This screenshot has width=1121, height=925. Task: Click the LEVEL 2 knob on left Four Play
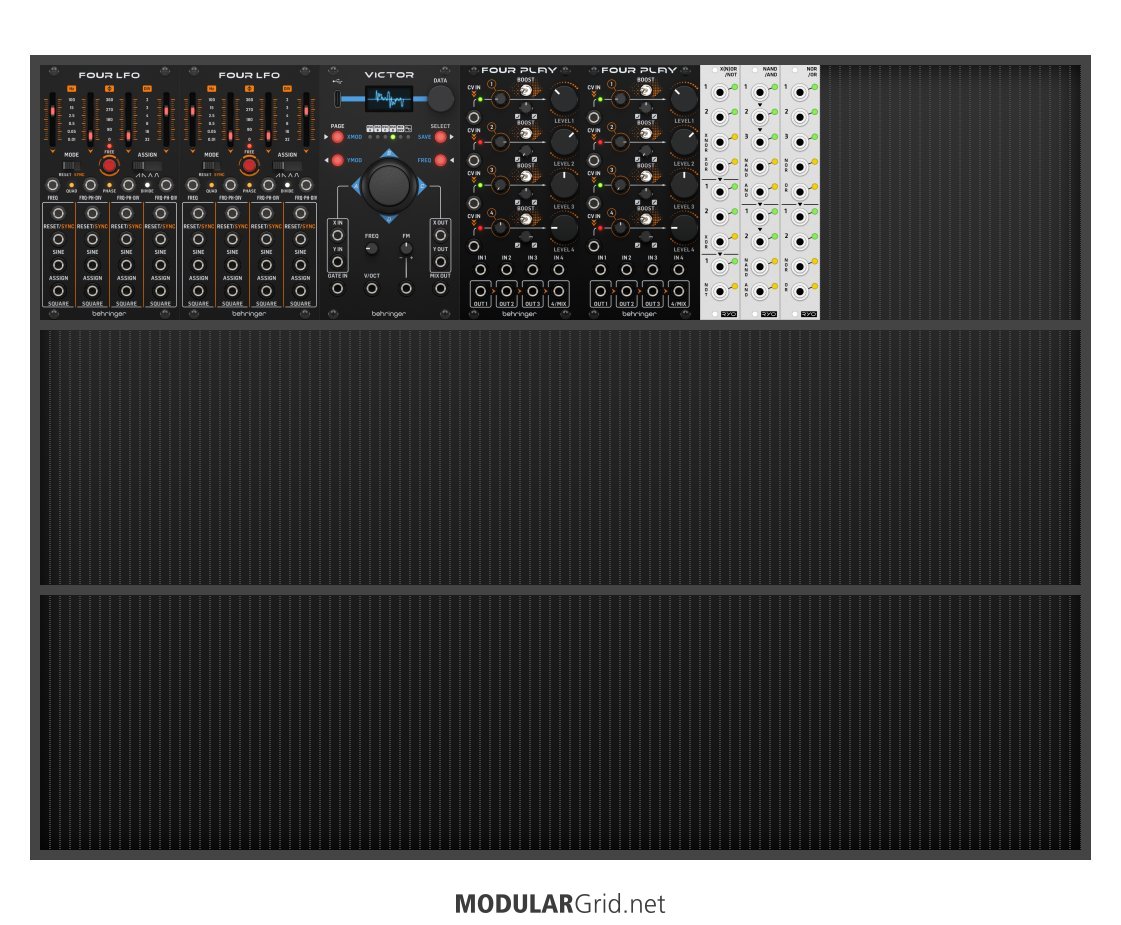[x=564, y=142]
